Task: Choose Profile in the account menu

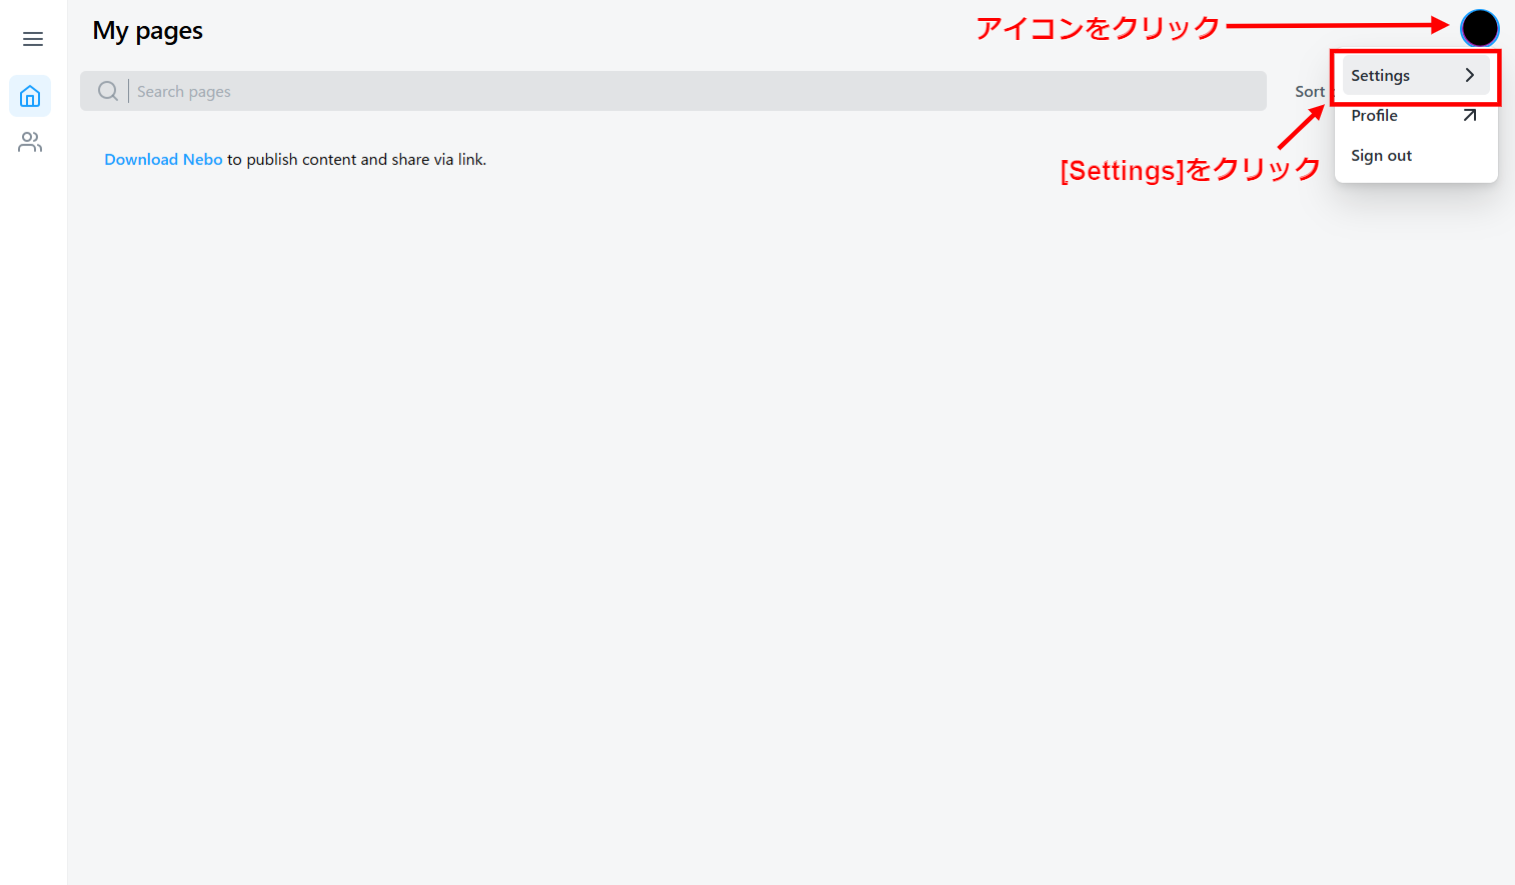Action: 1375,116
